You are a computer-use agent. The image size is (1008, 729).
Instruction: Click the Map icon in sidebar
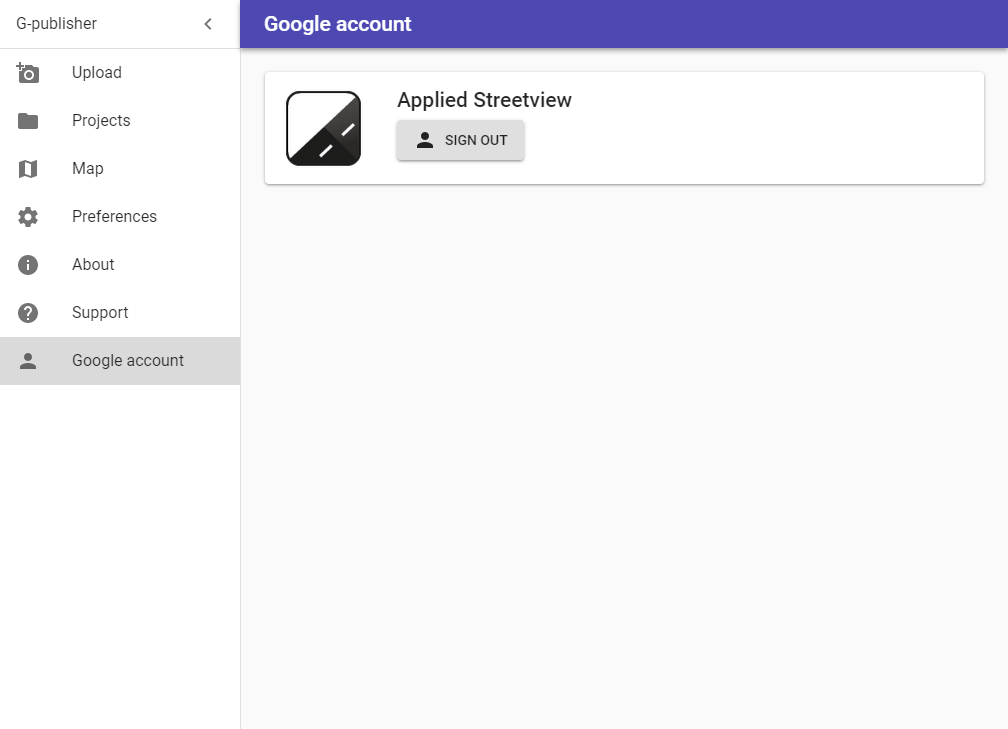pyautogui.click(x=28, y=169)
